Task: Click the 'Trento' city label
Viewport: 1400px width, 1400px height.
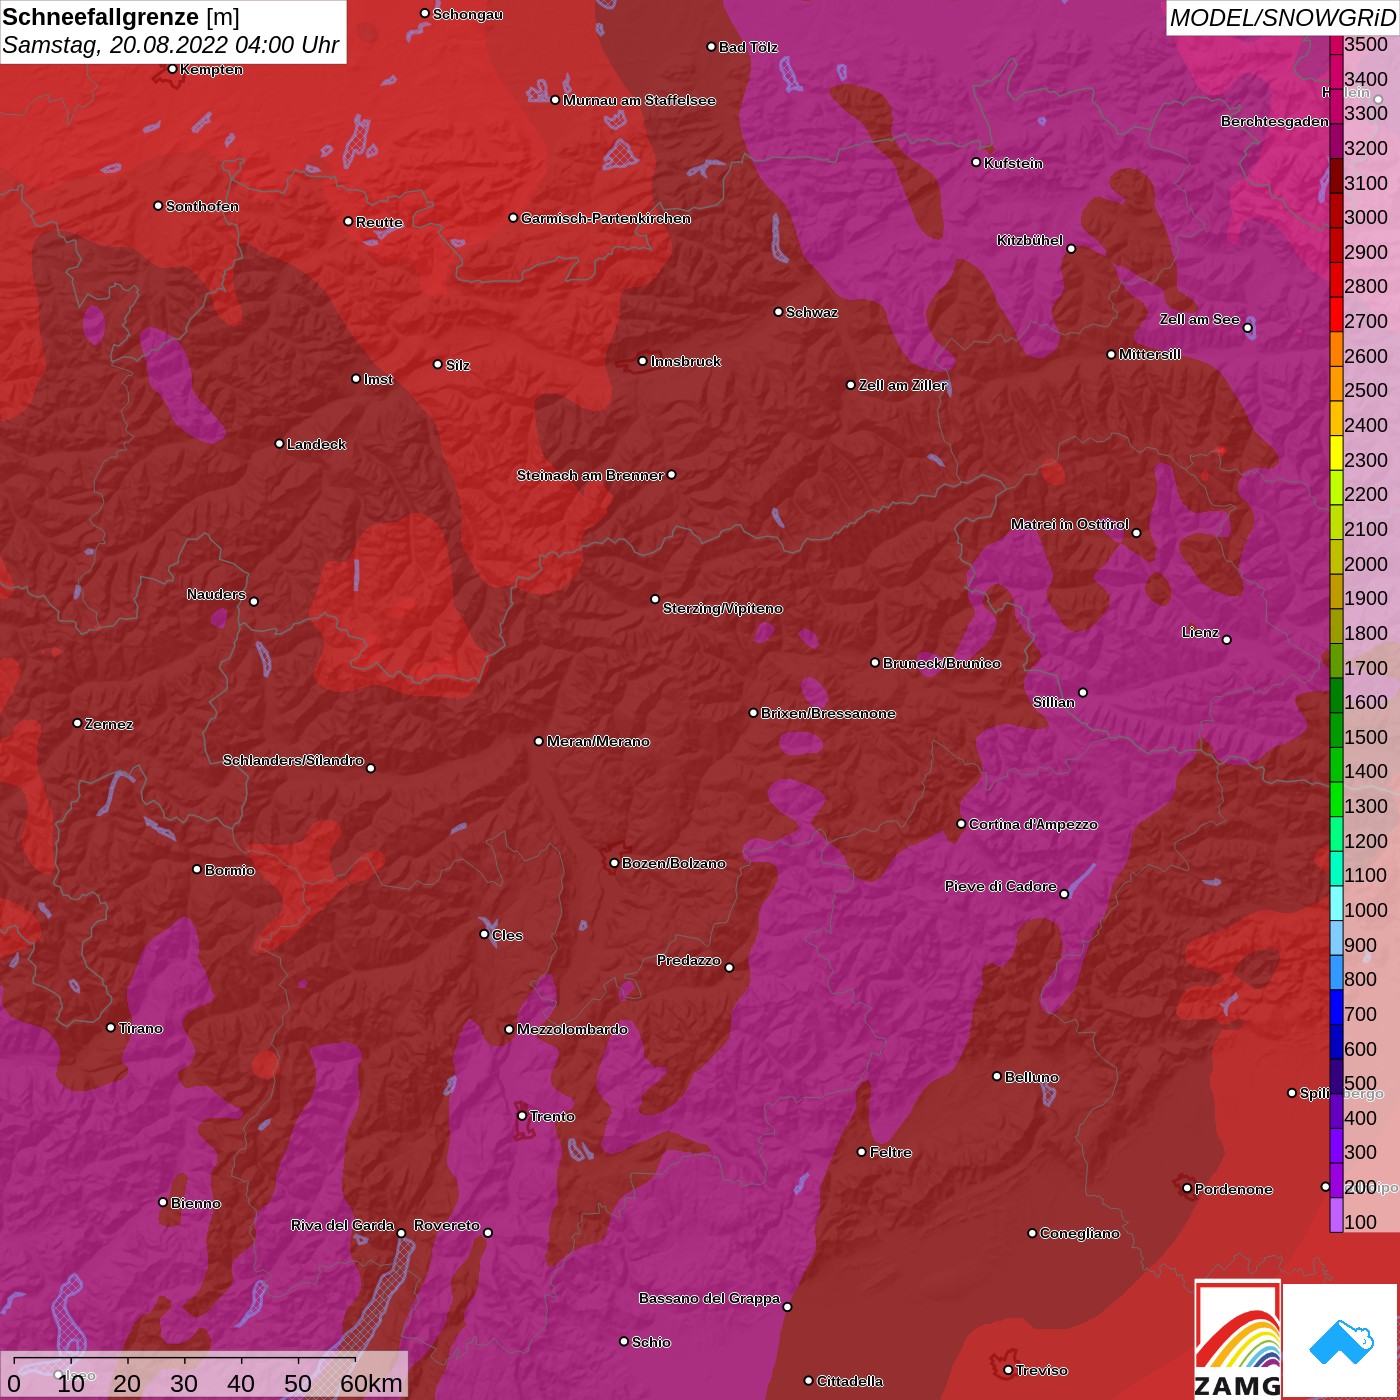Action: click(x=552, y=1116)
